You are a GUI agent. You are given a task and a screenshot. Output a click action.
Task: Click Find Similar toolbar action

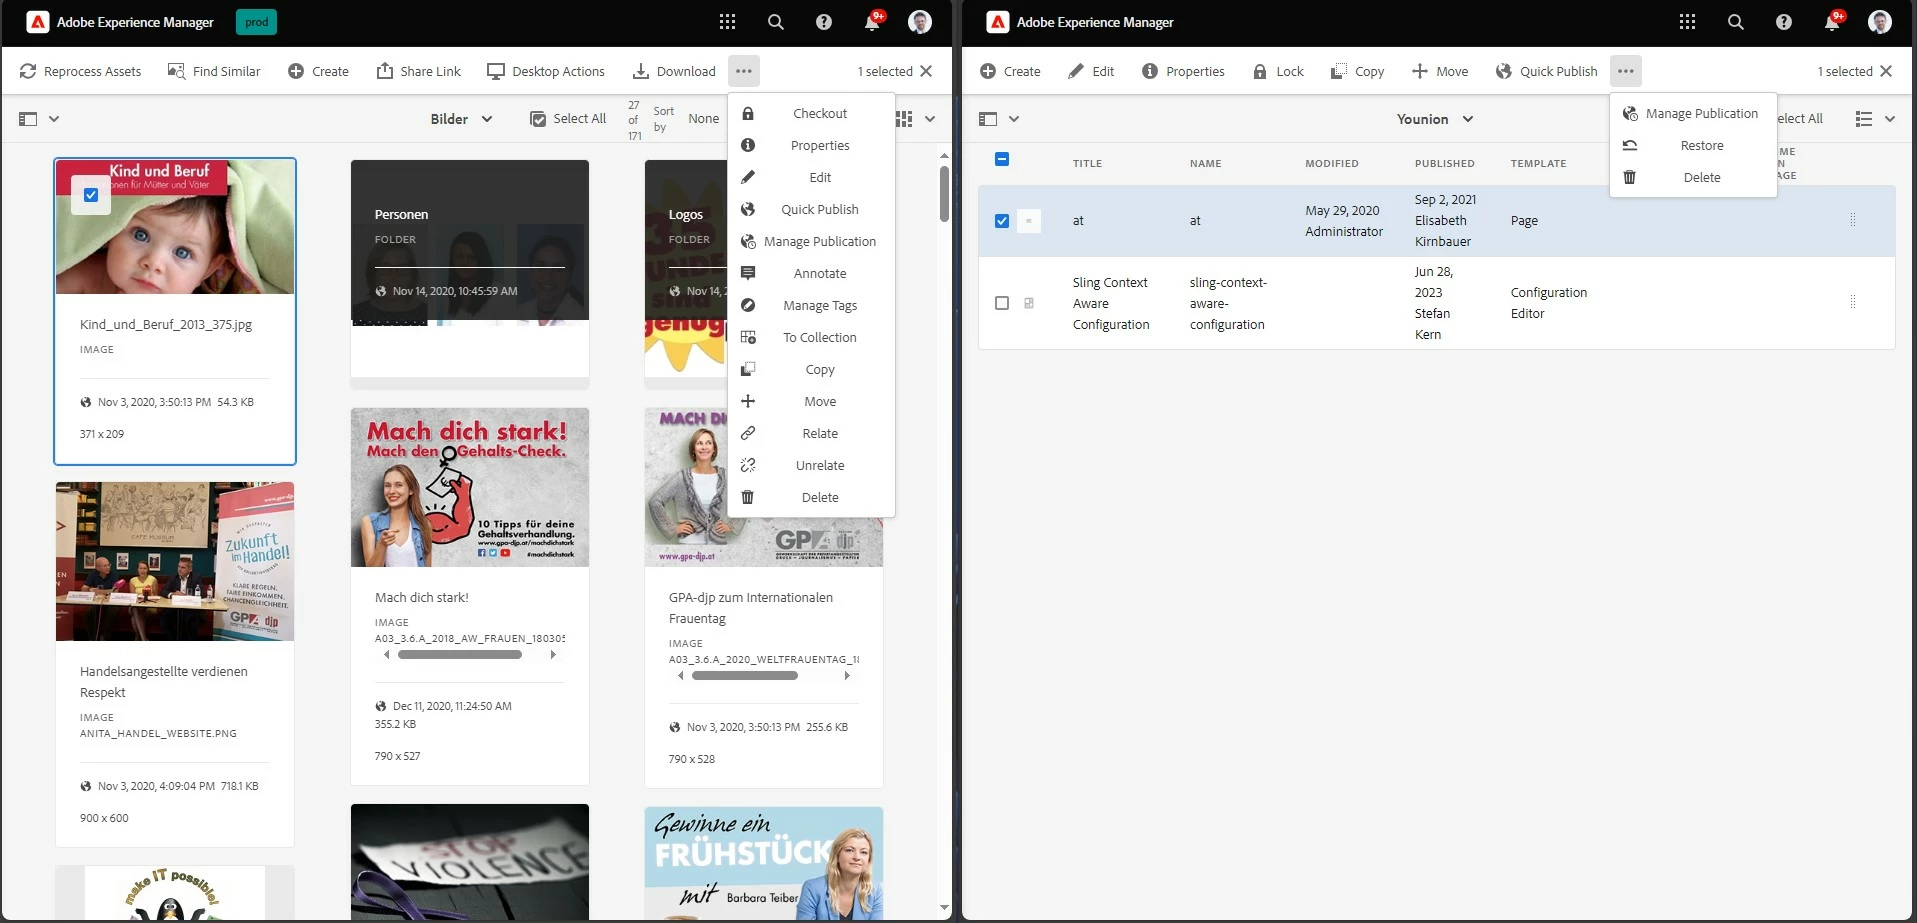[x=214, y=71]
